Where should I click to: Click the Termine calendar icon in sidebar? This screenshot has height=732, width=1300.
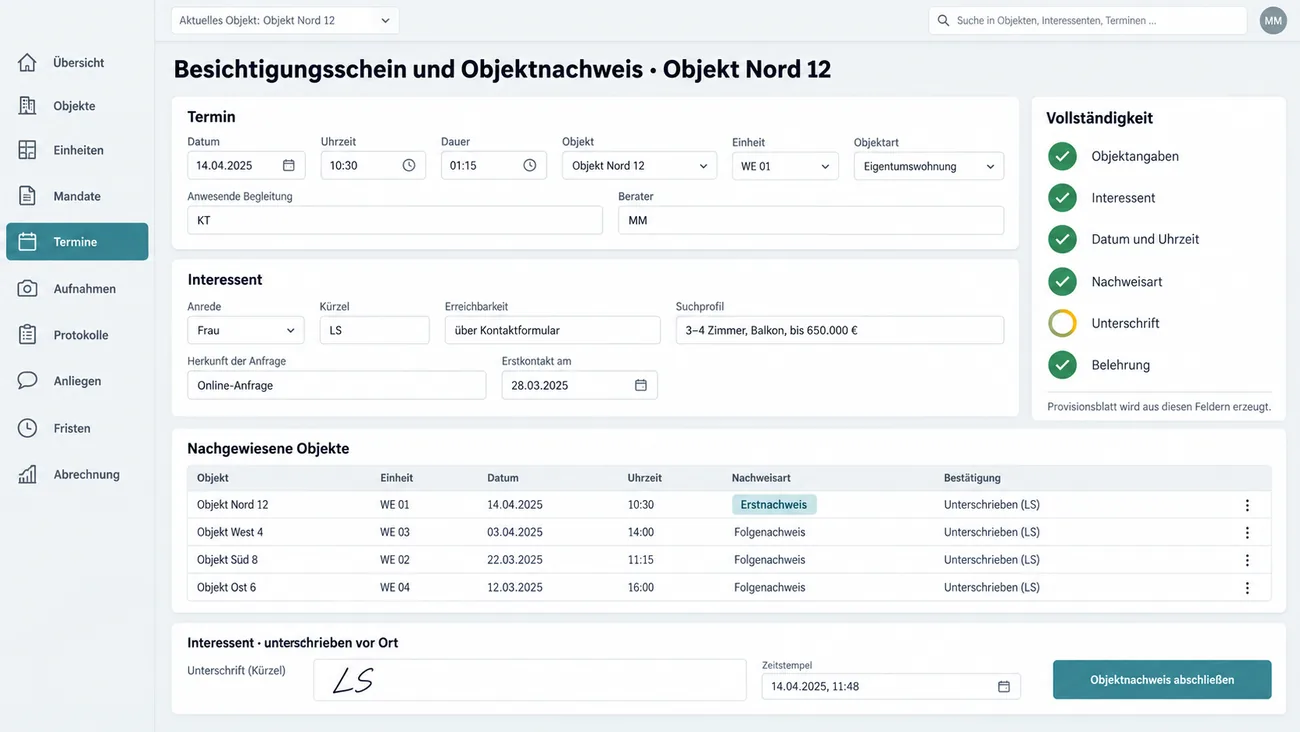(28, 242)
